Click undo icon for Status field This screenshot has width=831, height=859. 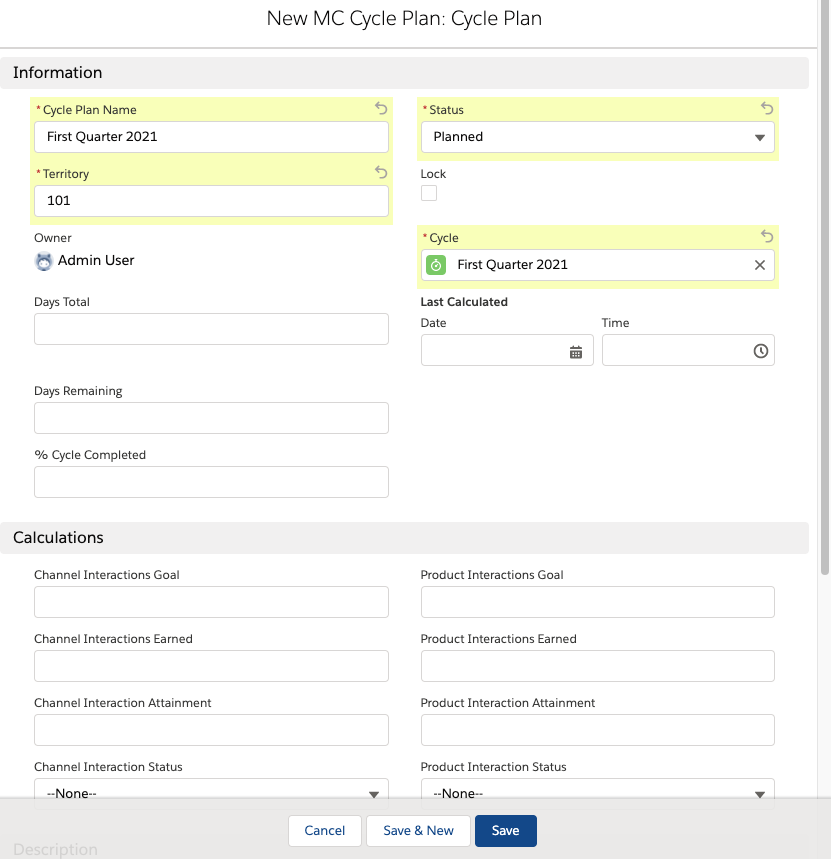pos(766,109)
